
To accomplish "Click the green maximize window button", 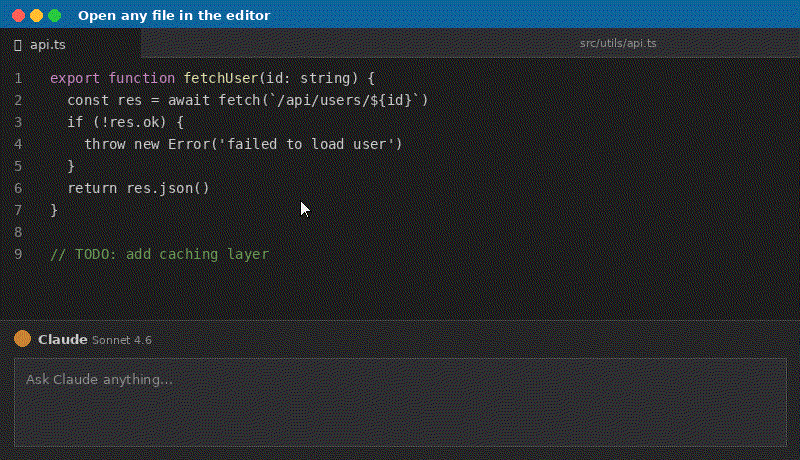I will 55,16.
